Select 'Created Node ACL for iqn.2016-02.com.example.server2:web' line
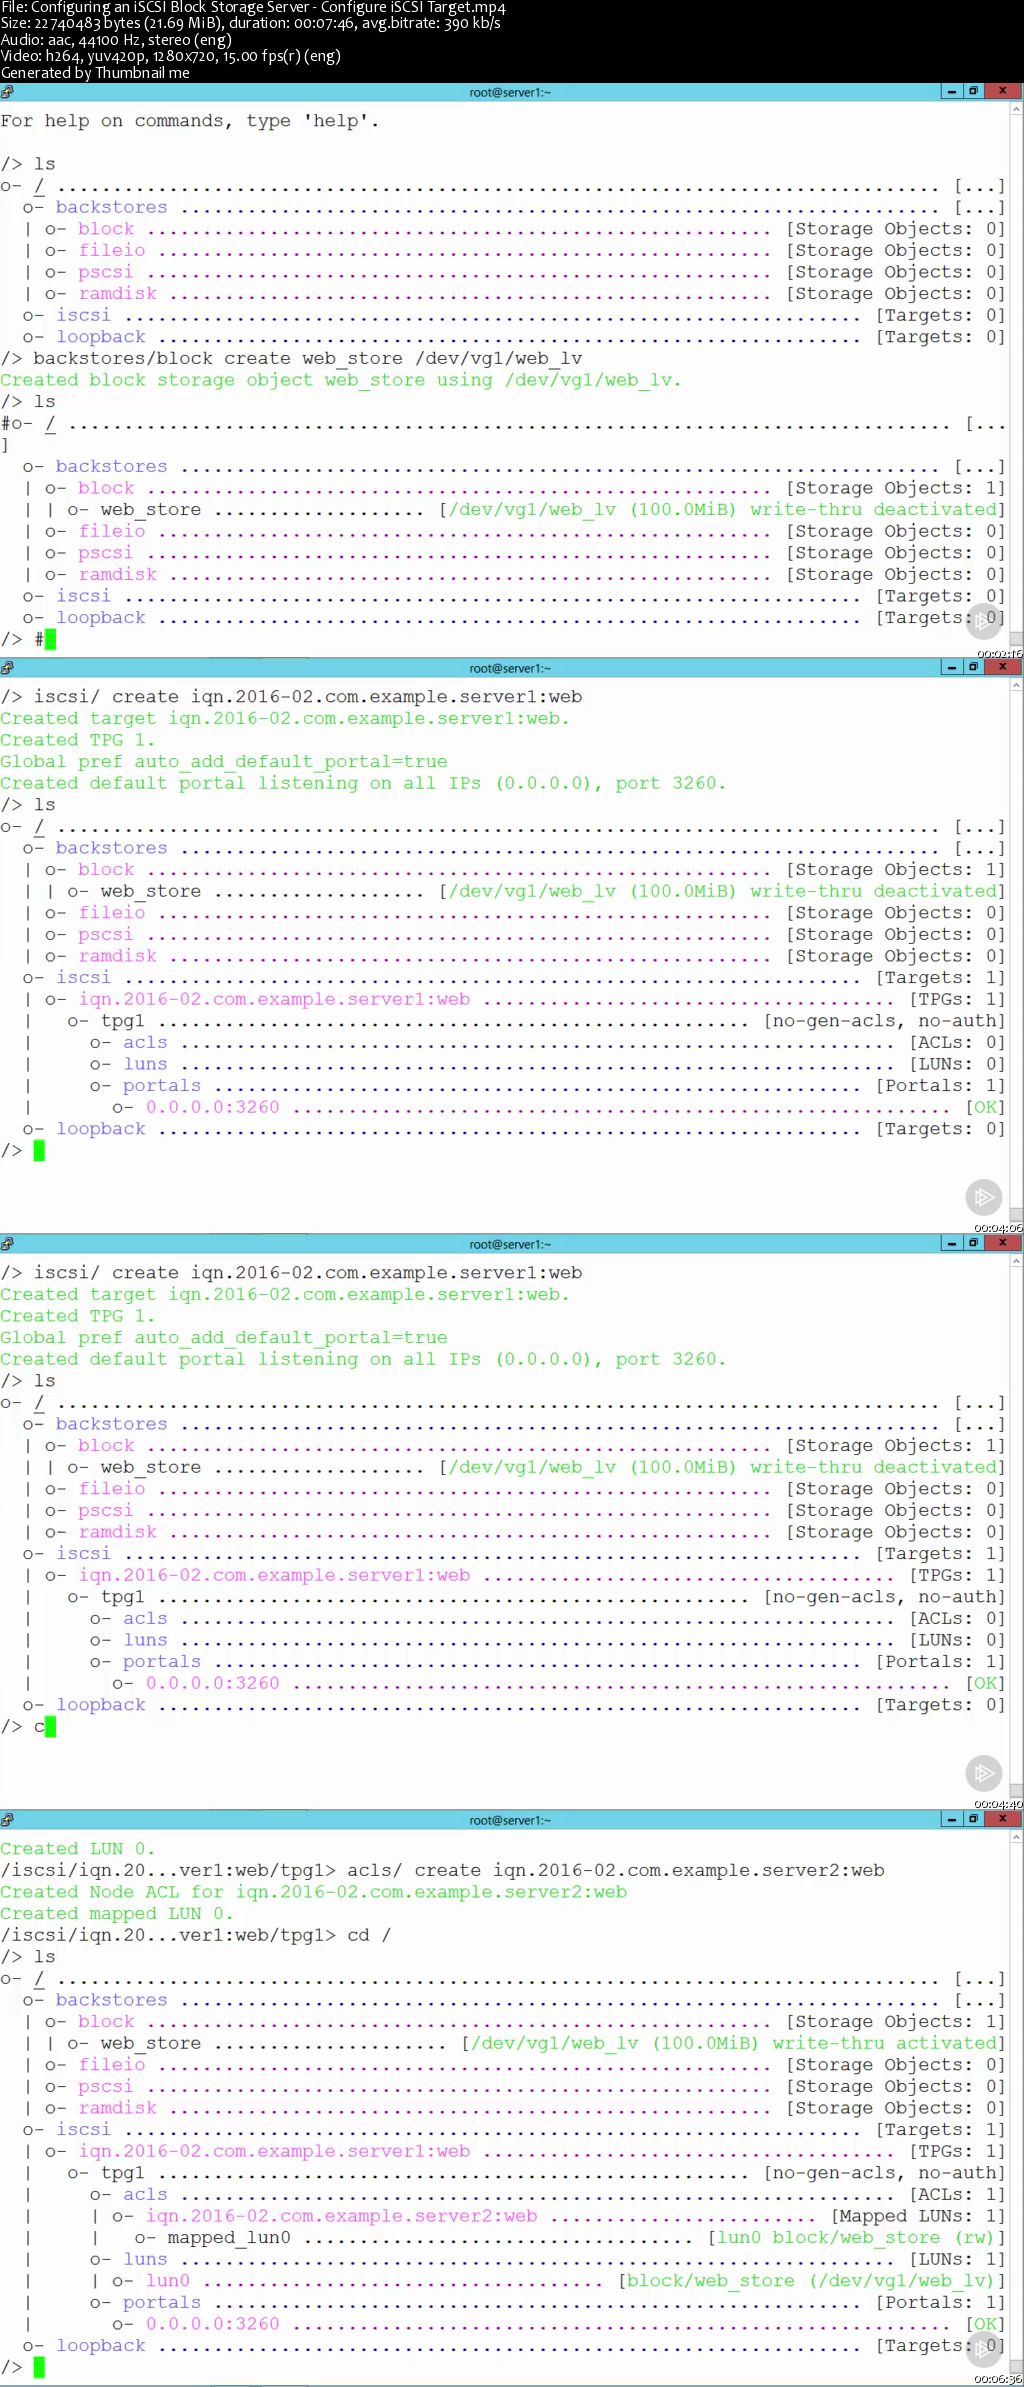 pyautogui.click(x=314, y=1891)
